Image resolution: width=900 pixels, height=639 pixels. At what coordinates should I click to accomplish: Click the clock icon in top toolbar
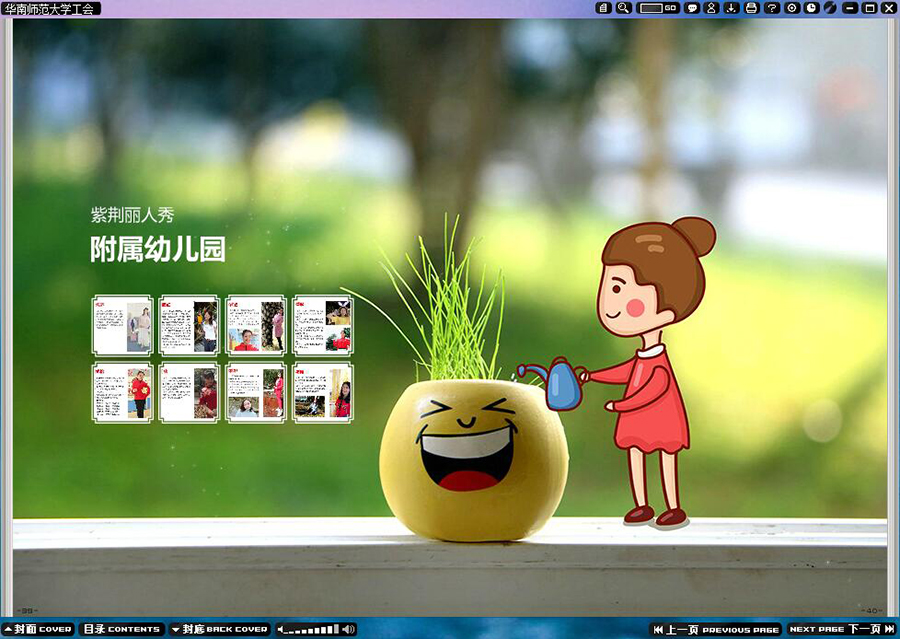coord(812,8)
